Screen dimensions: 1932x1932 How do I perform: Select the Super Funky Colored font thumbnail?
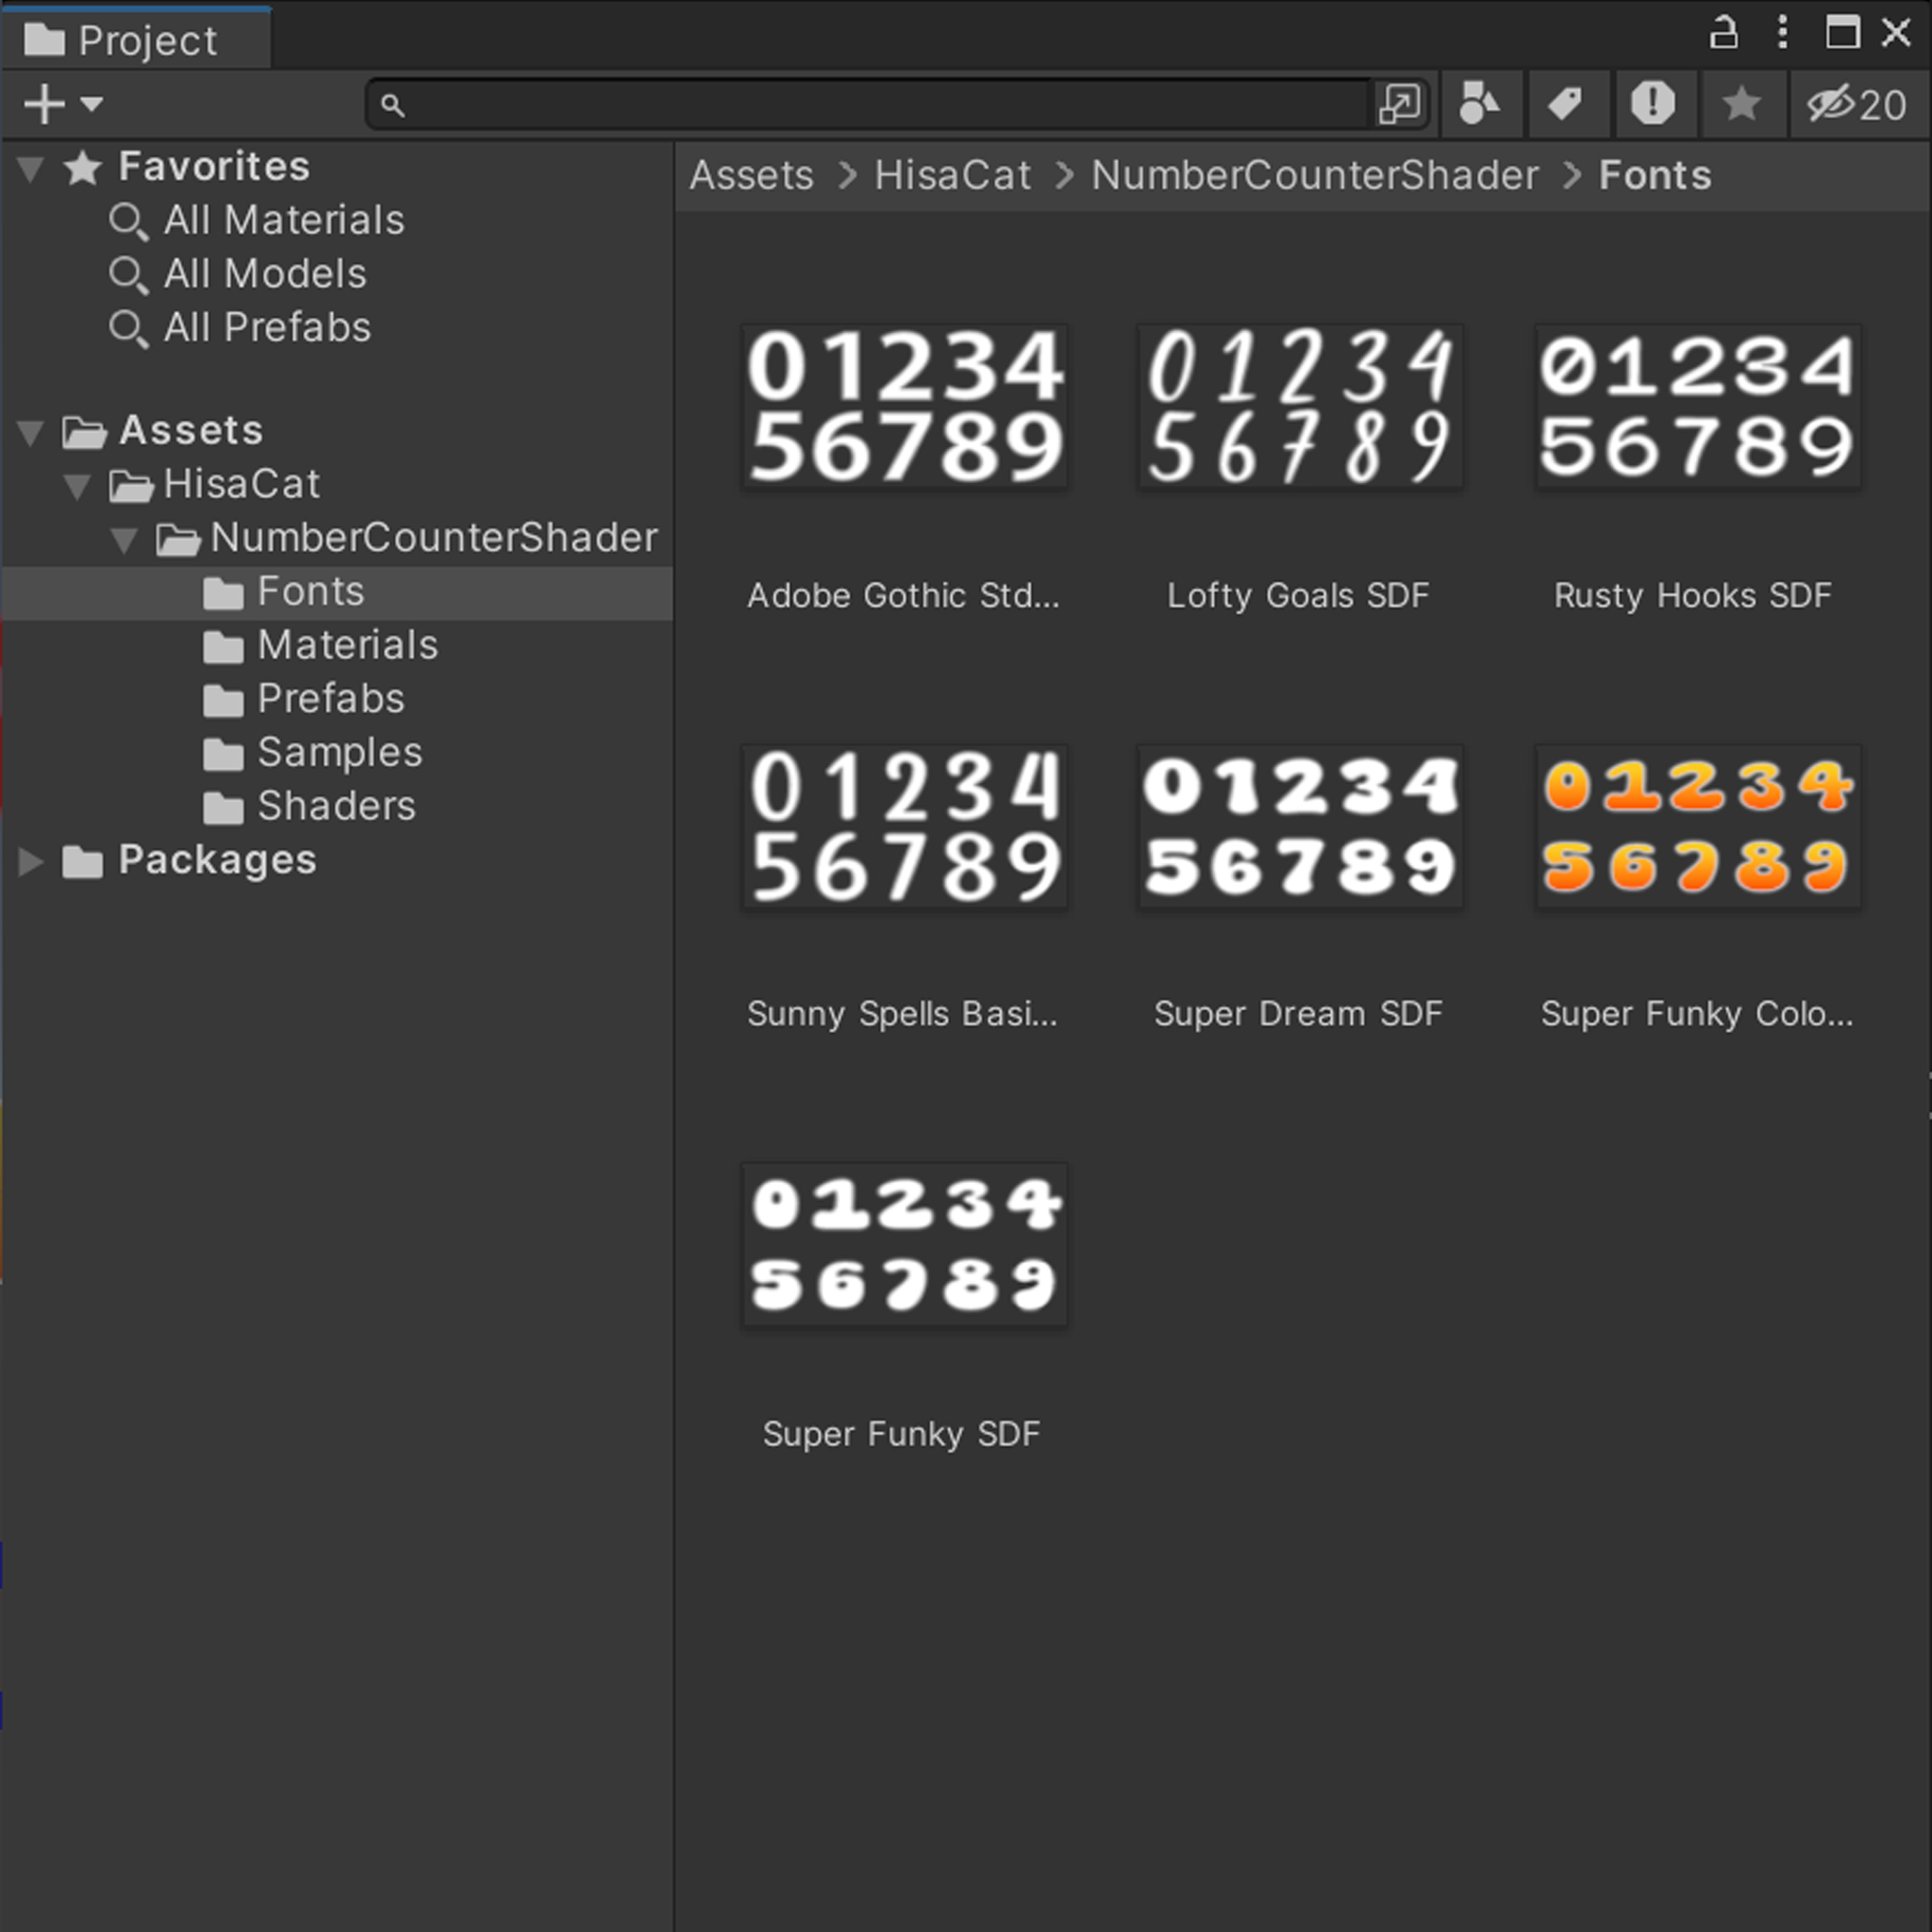coord(1697,827)
